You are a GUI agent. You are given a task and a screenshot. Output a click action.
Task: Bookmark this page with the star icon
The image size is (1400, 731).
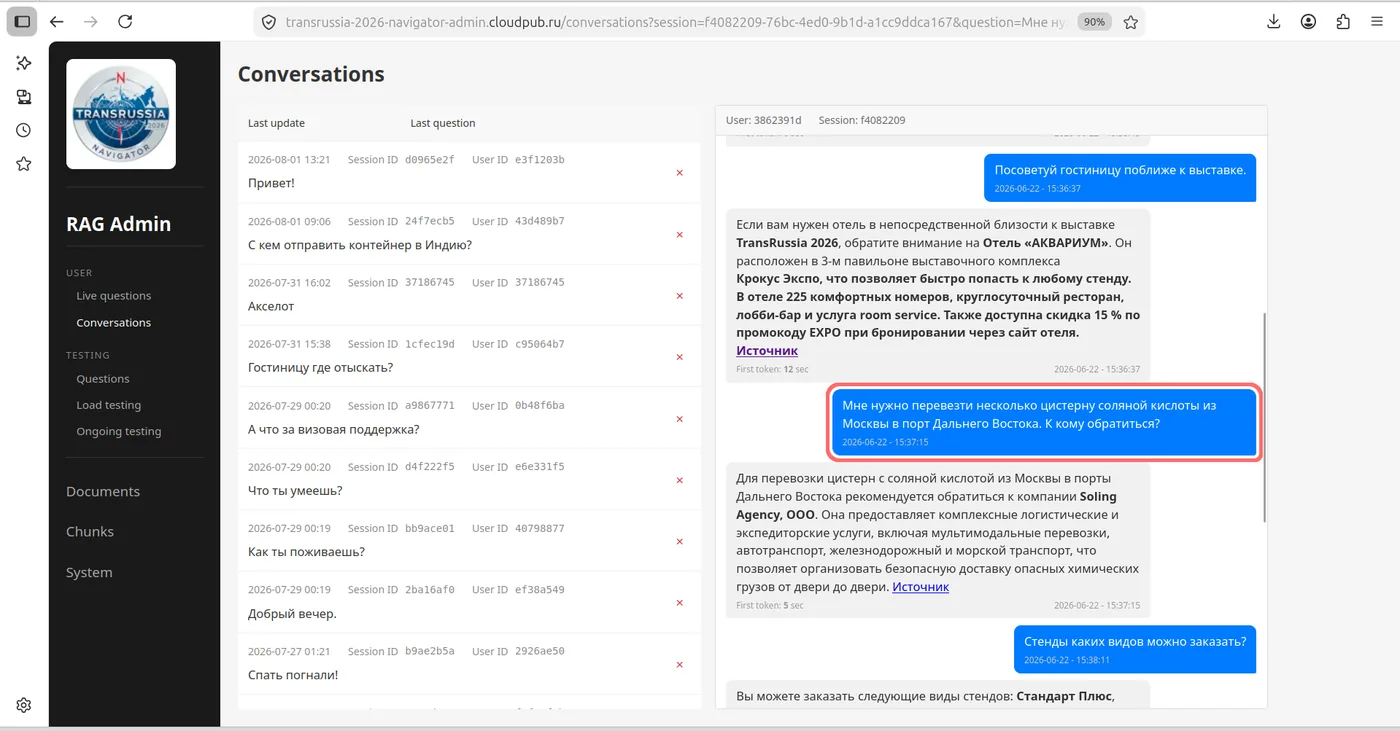[1131, 22]
